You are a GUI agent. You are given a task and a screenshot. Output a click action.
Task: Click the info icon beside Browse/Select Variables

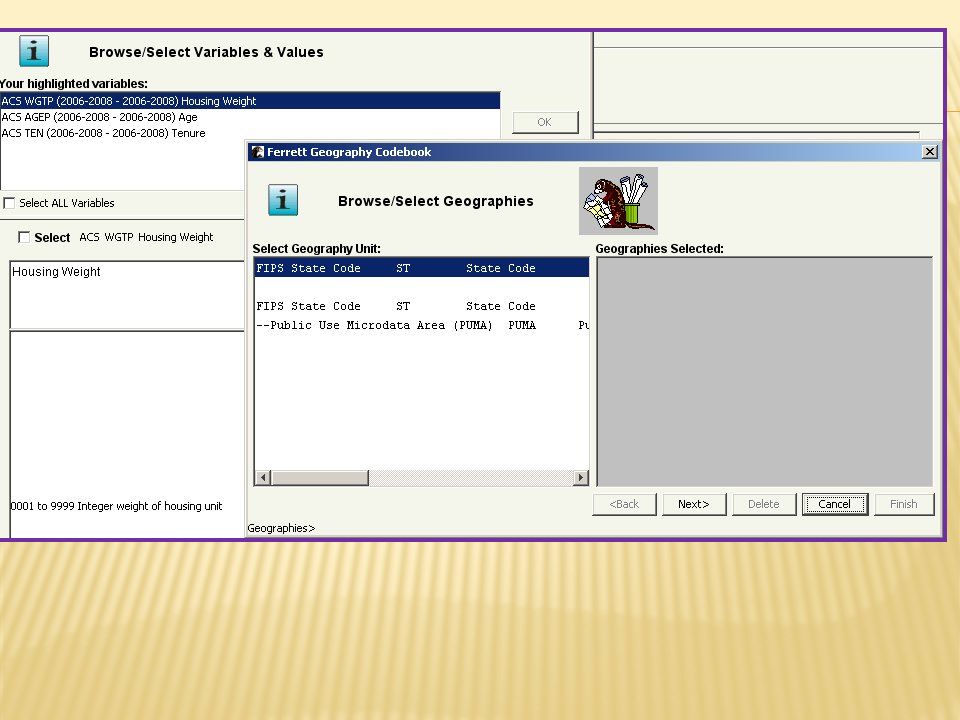34,51
